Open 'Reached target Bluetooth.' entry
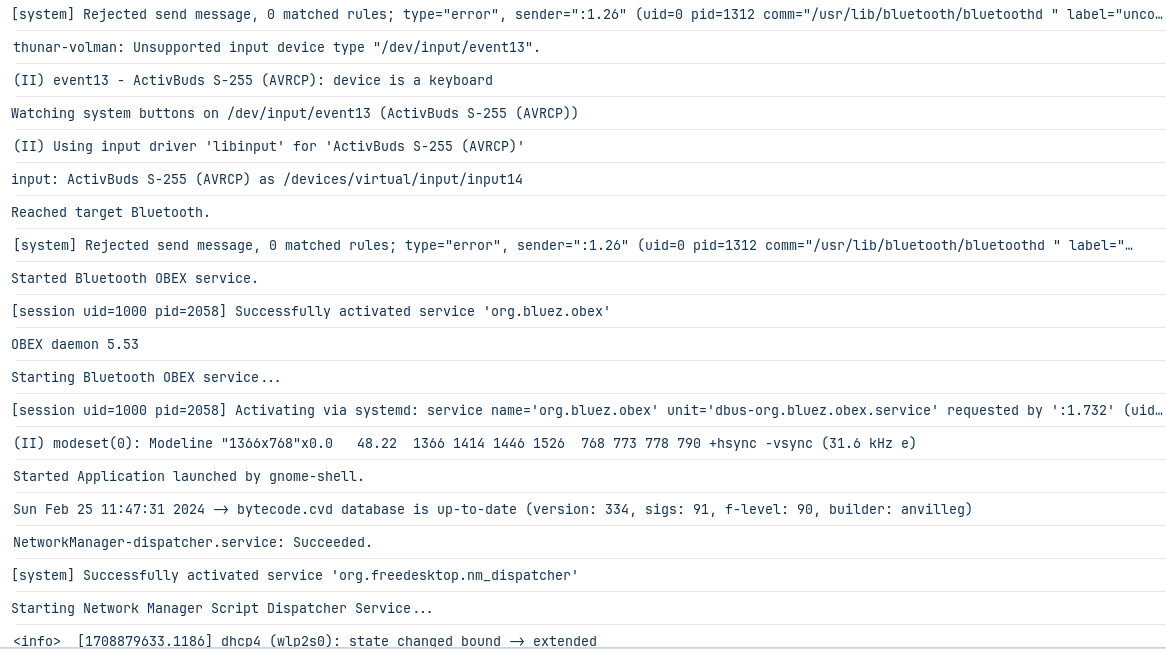 [x=583, y=212]
